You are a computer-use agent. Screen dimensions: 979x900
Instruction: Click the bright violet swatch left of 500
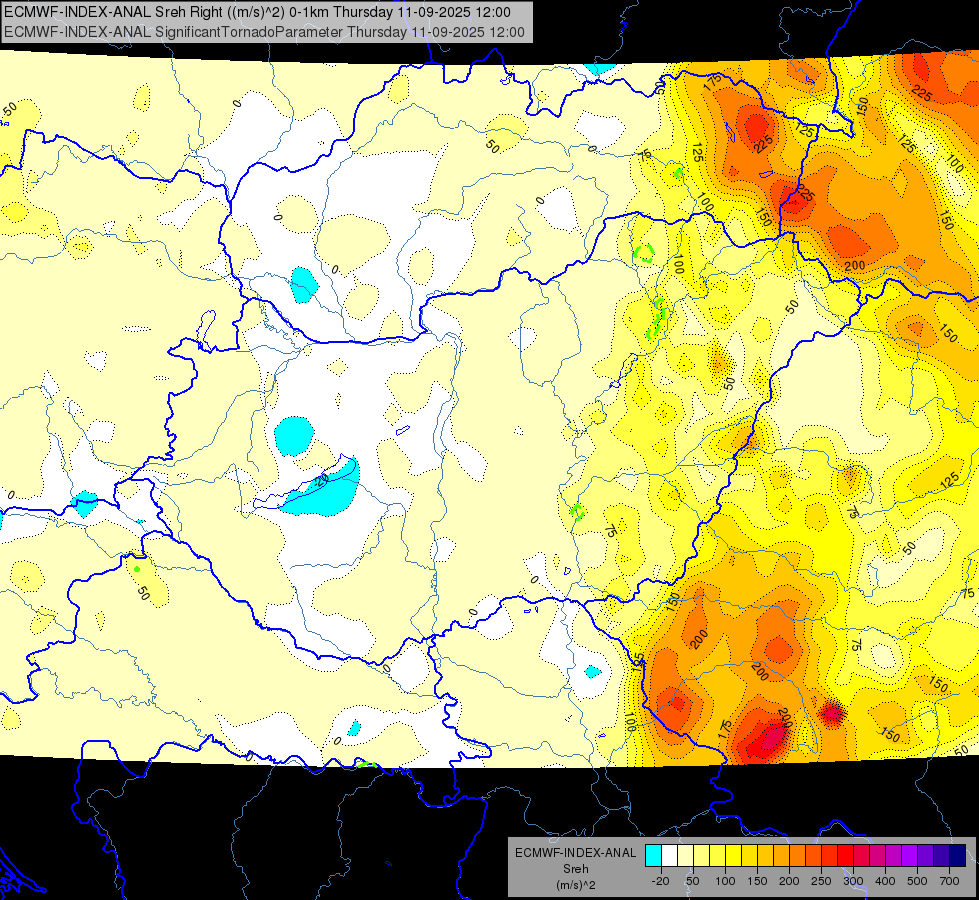910,855
